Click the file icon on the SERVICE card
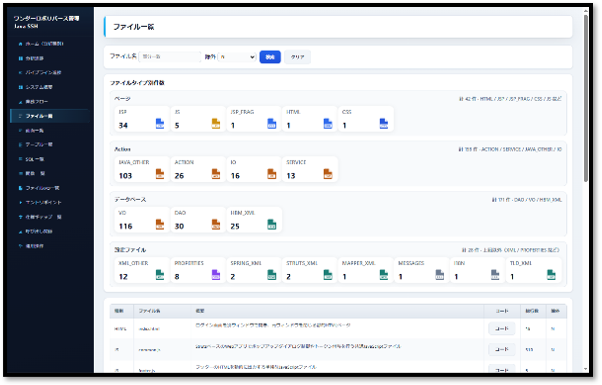 [328, 174]
